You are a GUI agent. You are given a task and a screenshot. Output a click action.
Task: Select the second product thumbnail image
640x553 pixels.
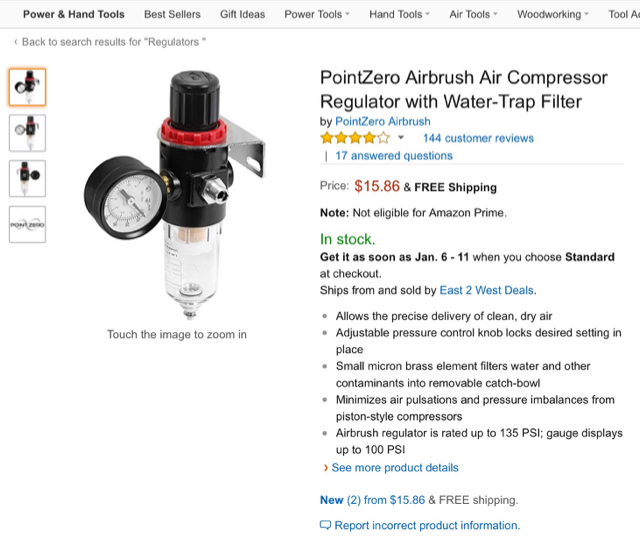point(27,133)
